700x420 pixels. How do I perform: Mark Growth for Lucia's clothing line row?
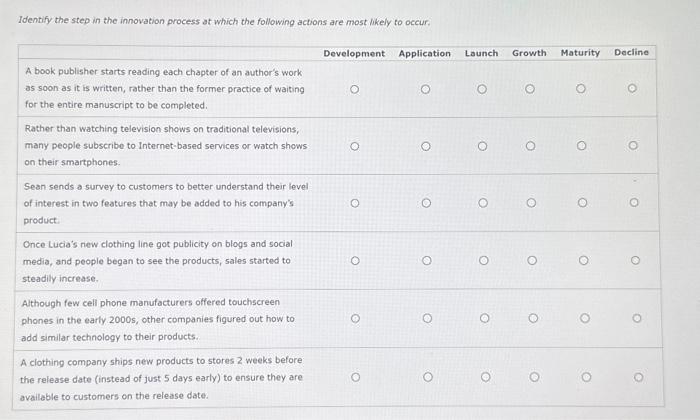pos(532,260)
